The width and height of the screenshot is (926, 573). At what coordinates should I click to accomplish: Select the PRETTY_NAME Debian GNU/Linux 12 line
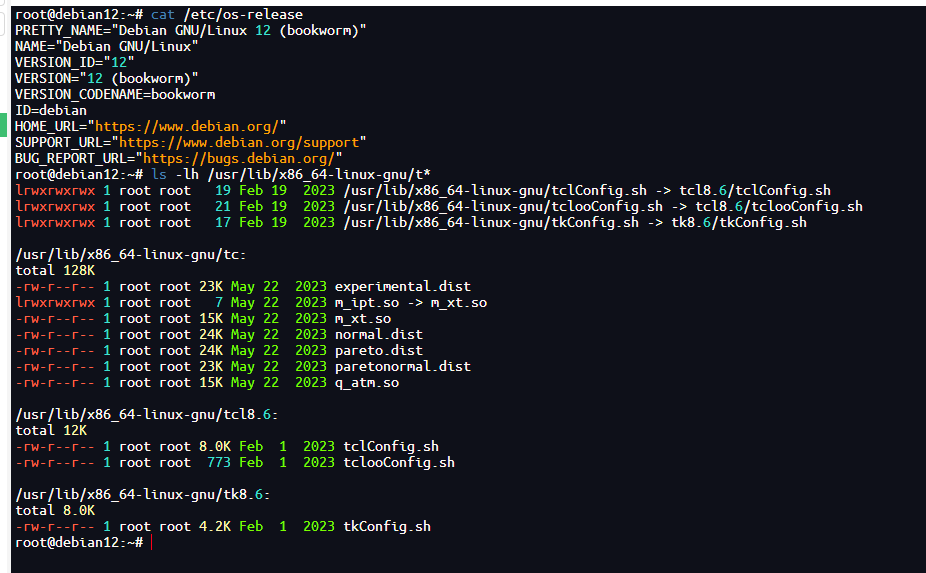pyautogui.click(x=190, y=30)
